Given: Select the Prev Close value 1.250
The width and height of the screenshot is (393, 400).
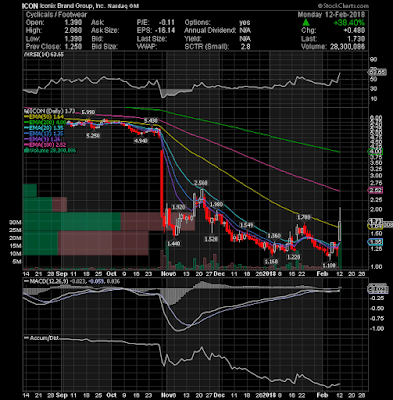Looking at the screenshot, I should (73, 47).
